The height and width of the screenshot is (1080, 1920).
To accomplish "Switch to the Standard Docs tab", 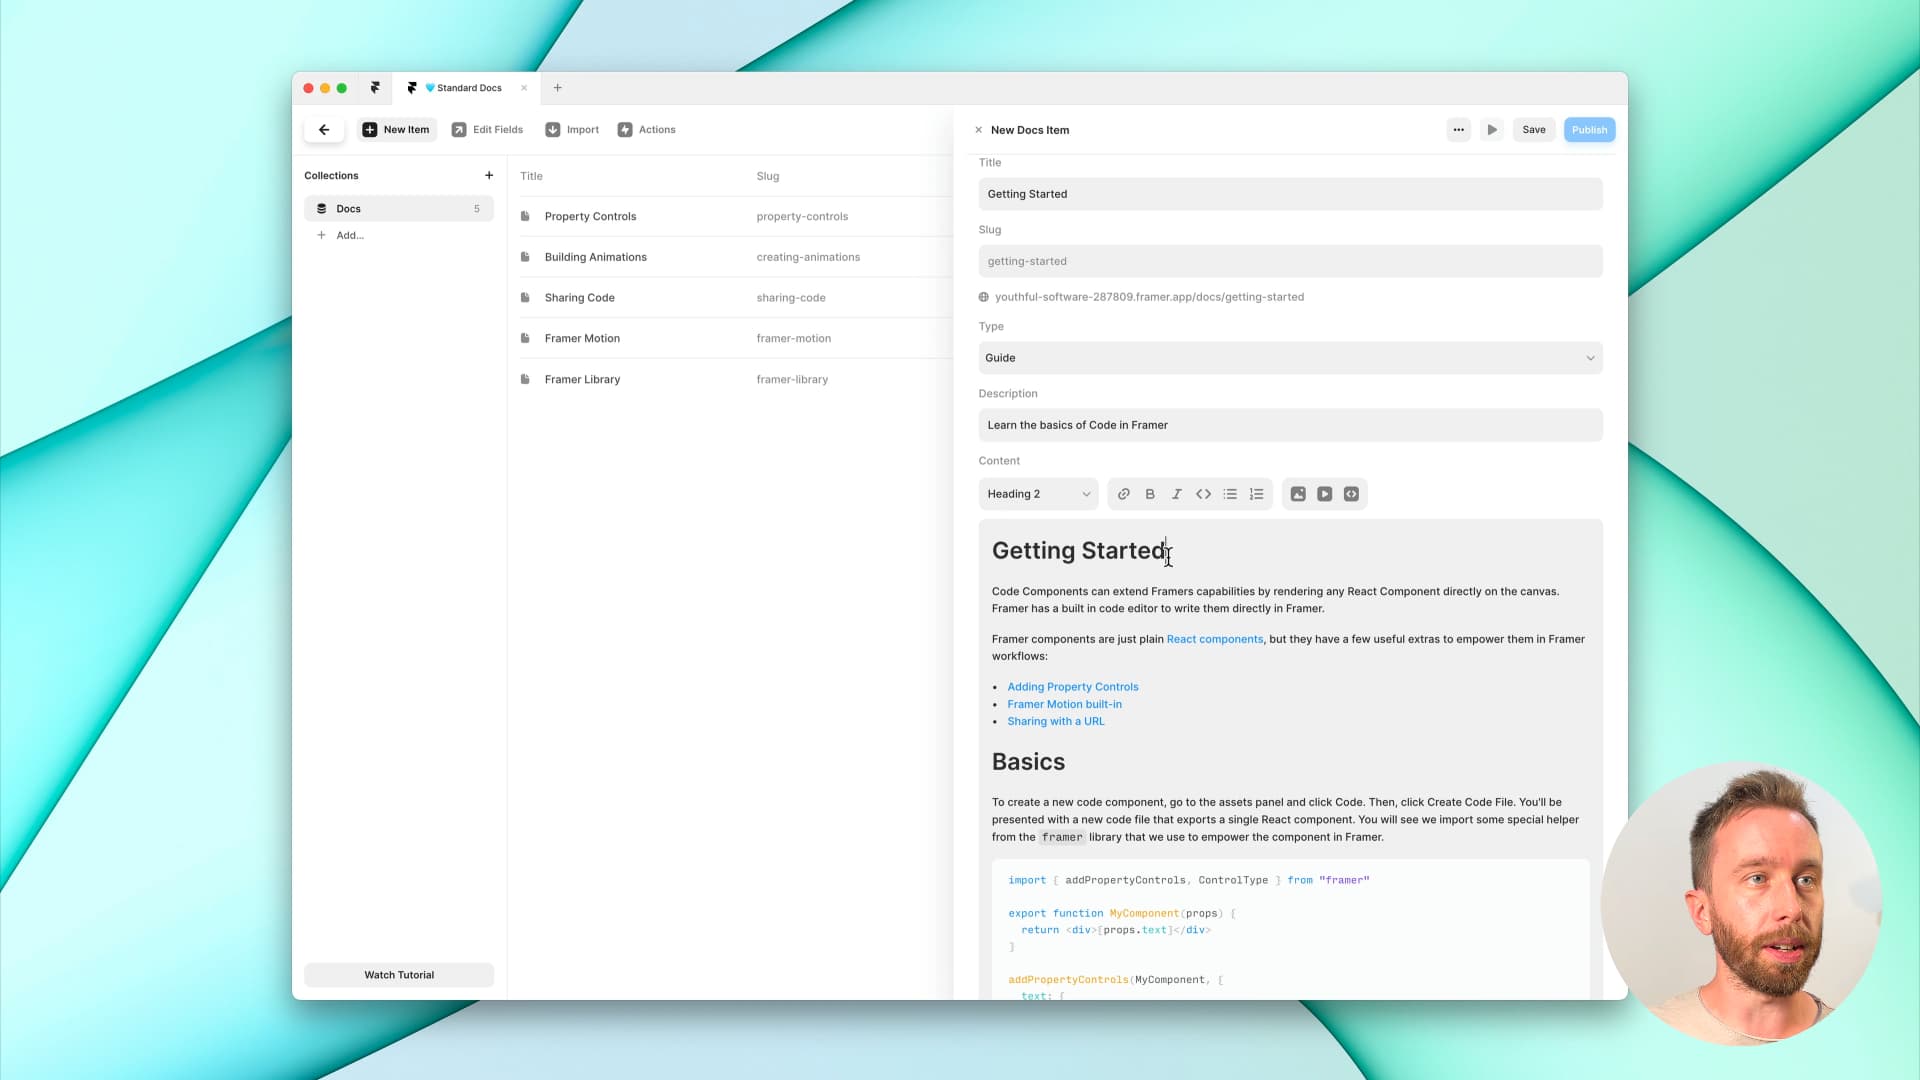I will tap(468, 88).
